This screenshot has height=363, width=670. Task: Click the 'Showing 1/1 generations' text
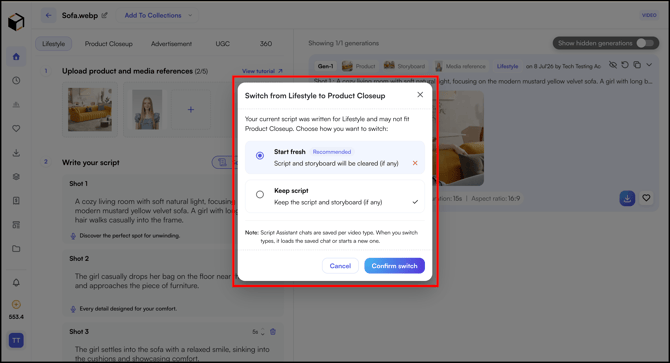[344, 43]
